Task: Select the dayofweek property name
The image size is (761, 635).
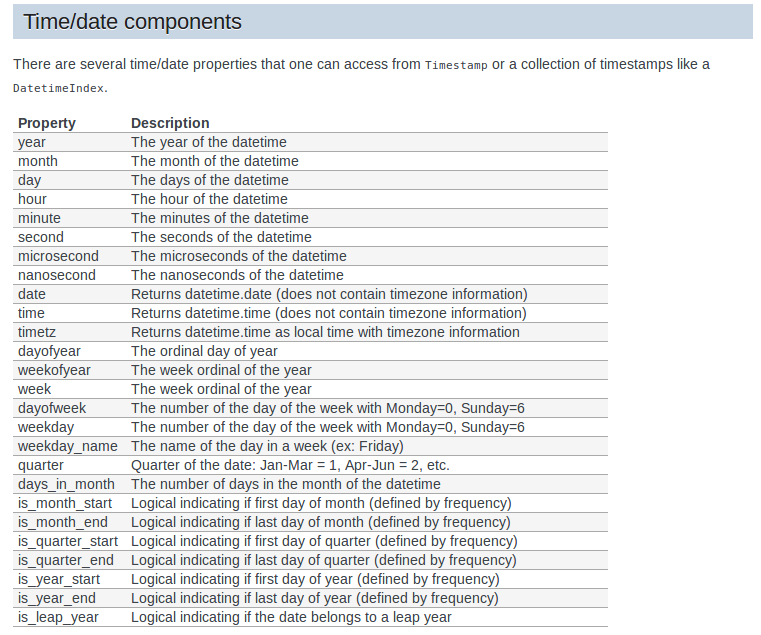Action: (x=51, y=408)
